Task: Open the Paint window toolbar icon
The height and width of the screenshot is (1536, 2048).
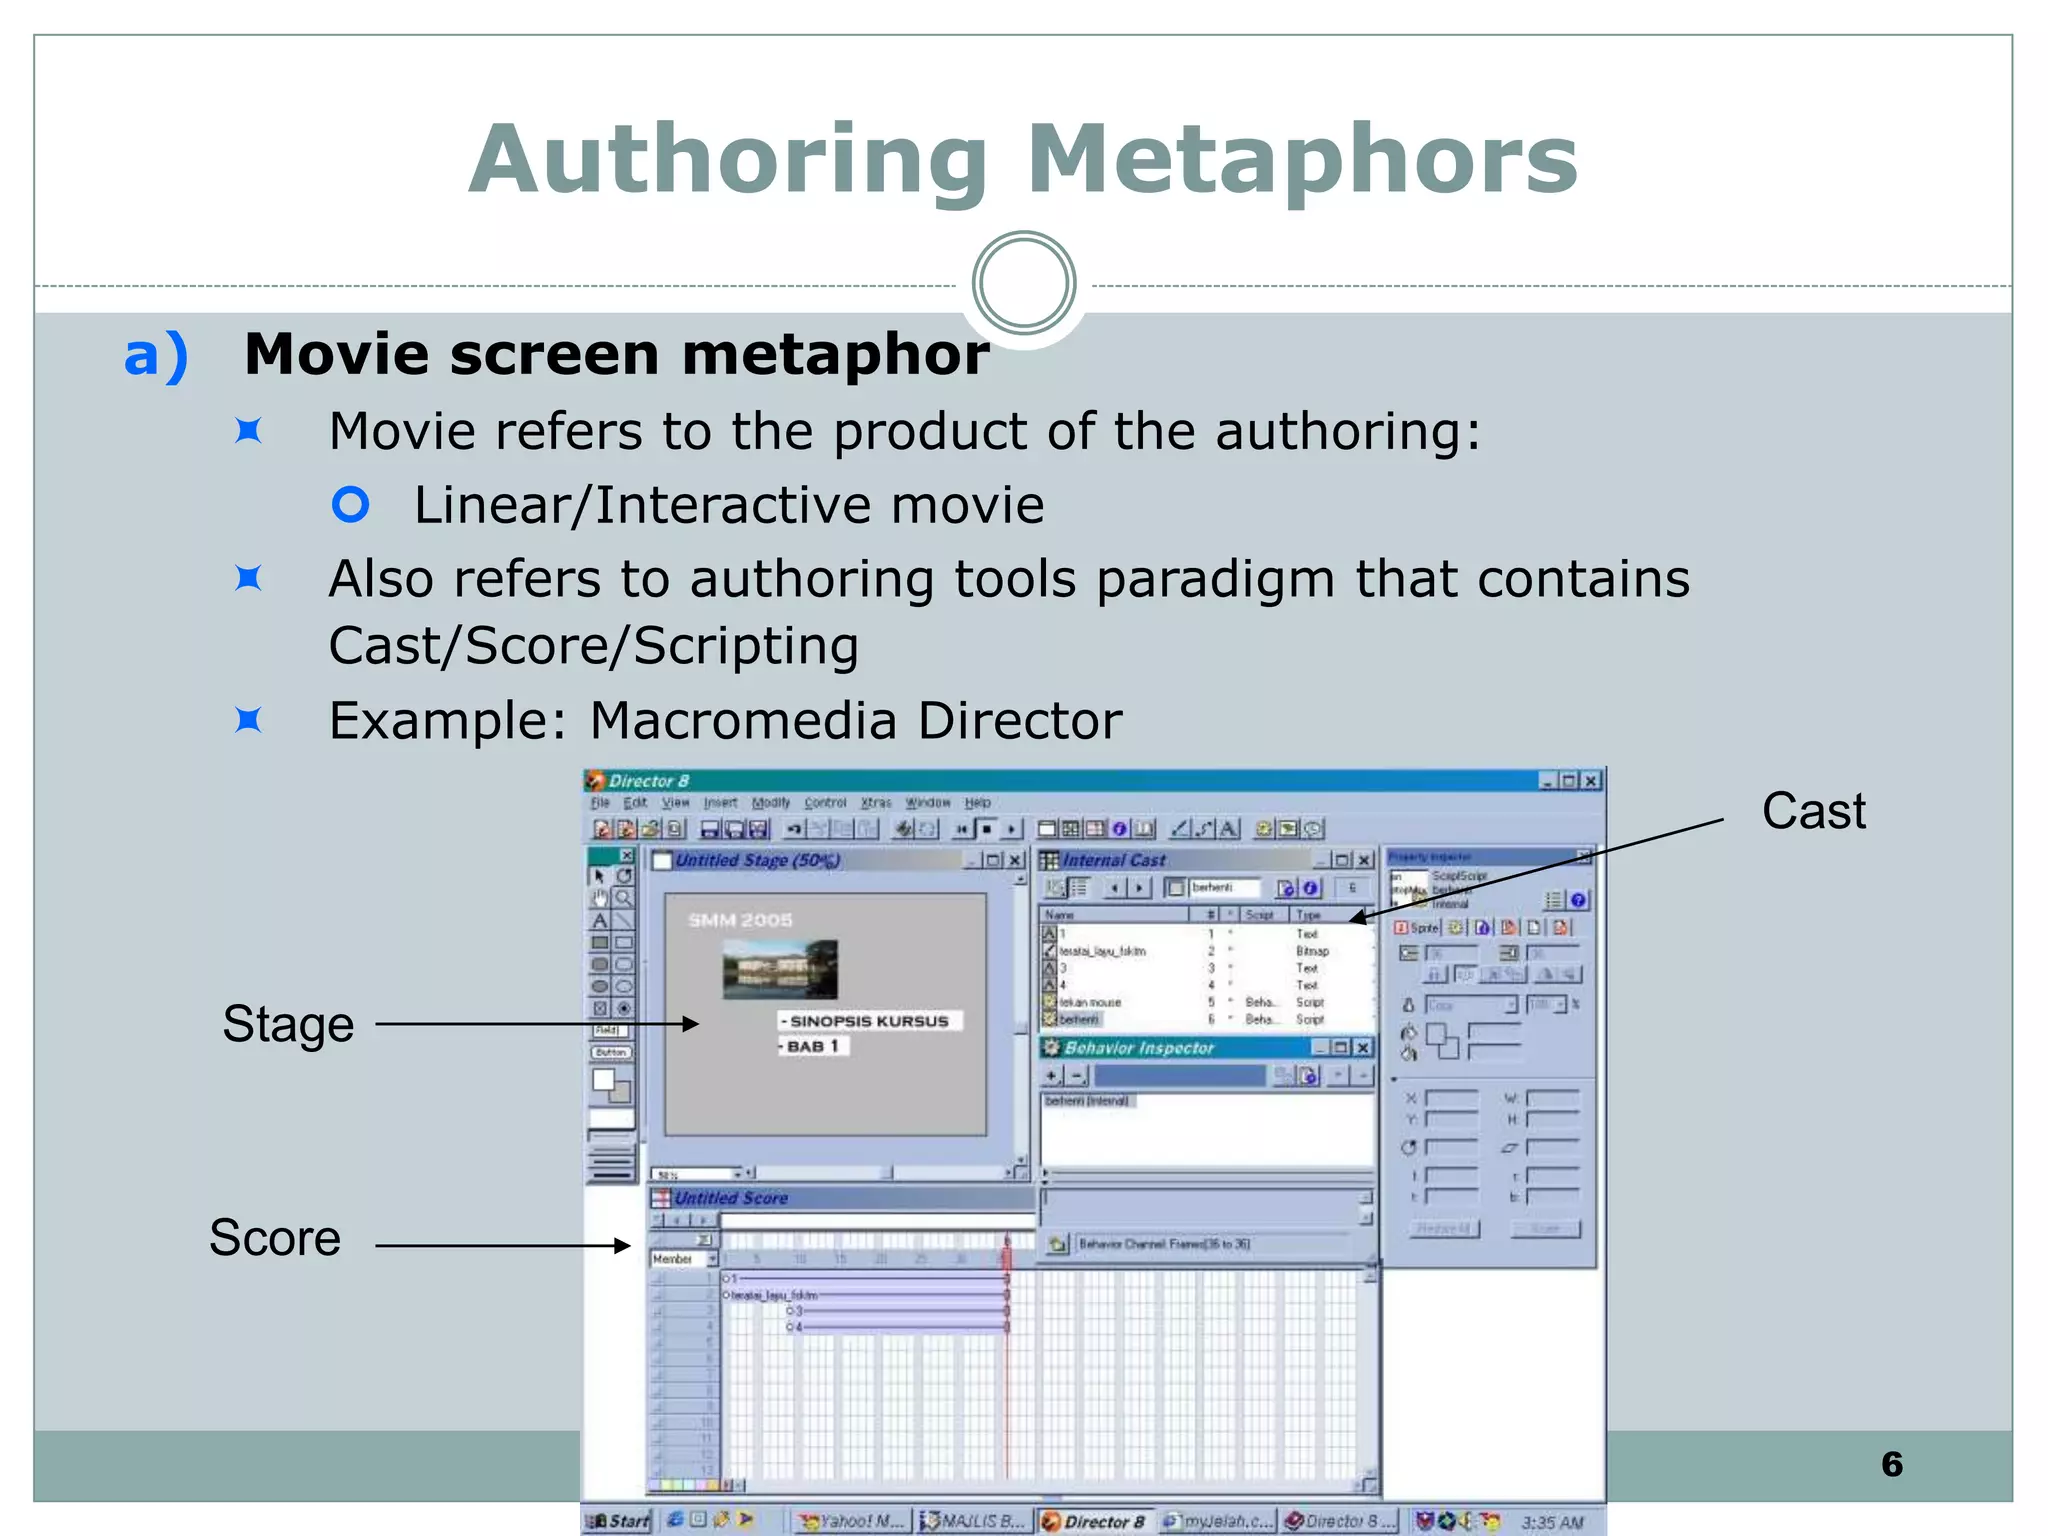Action: coord(1181,829)
